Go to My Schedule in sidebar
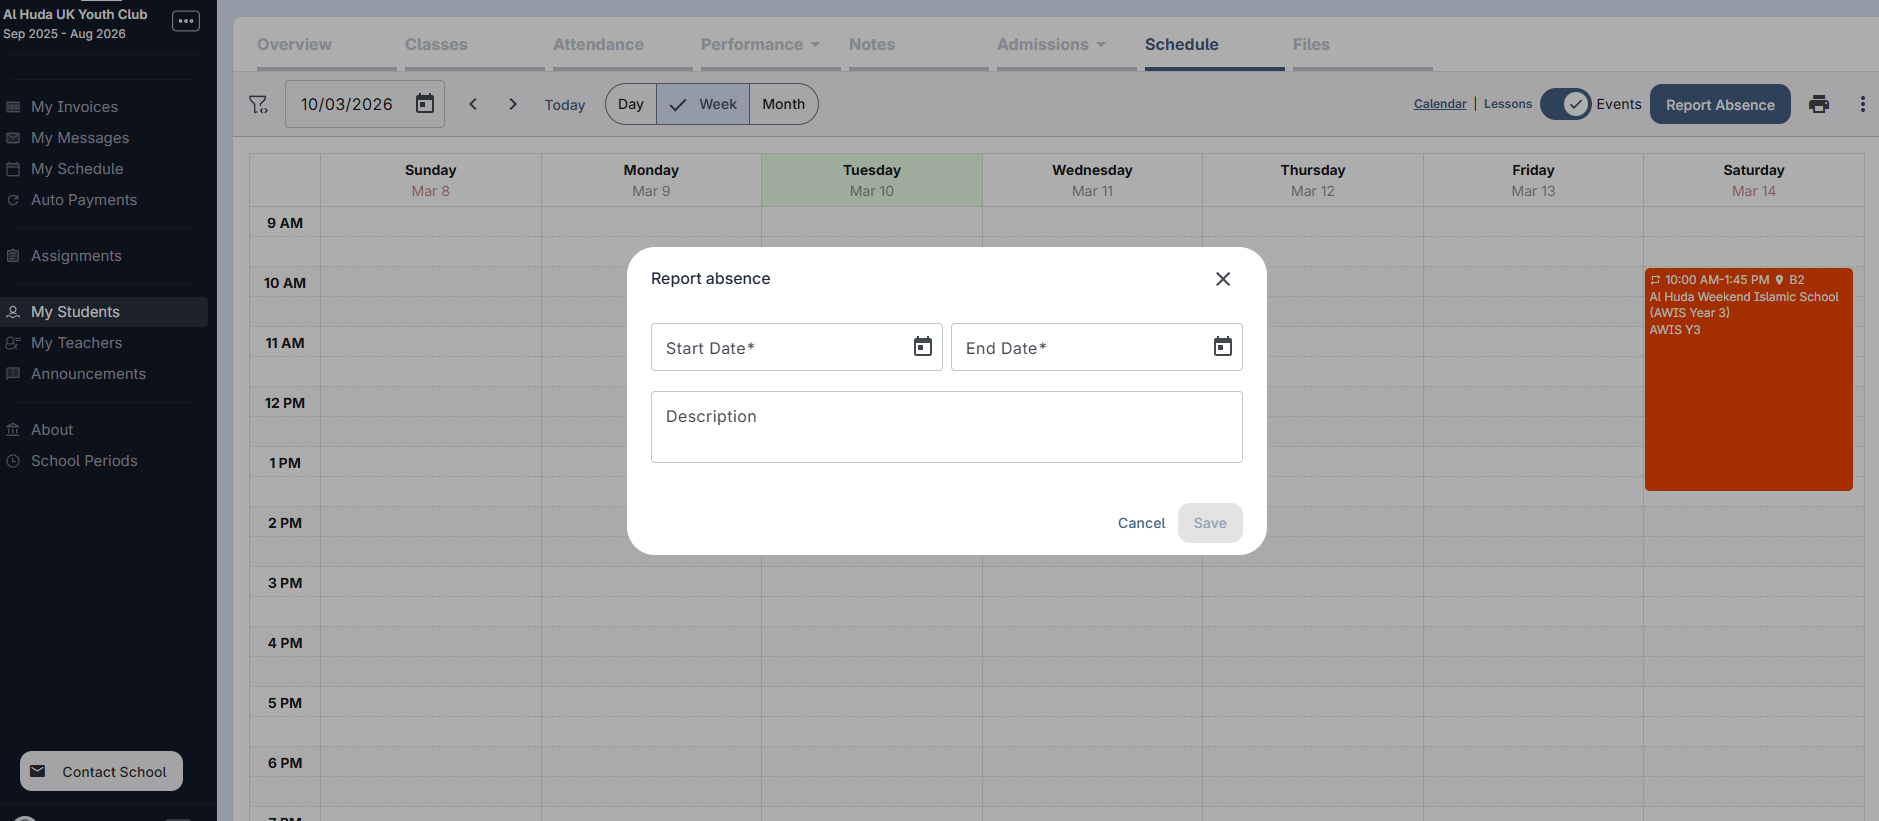 (x=104, y=169)
